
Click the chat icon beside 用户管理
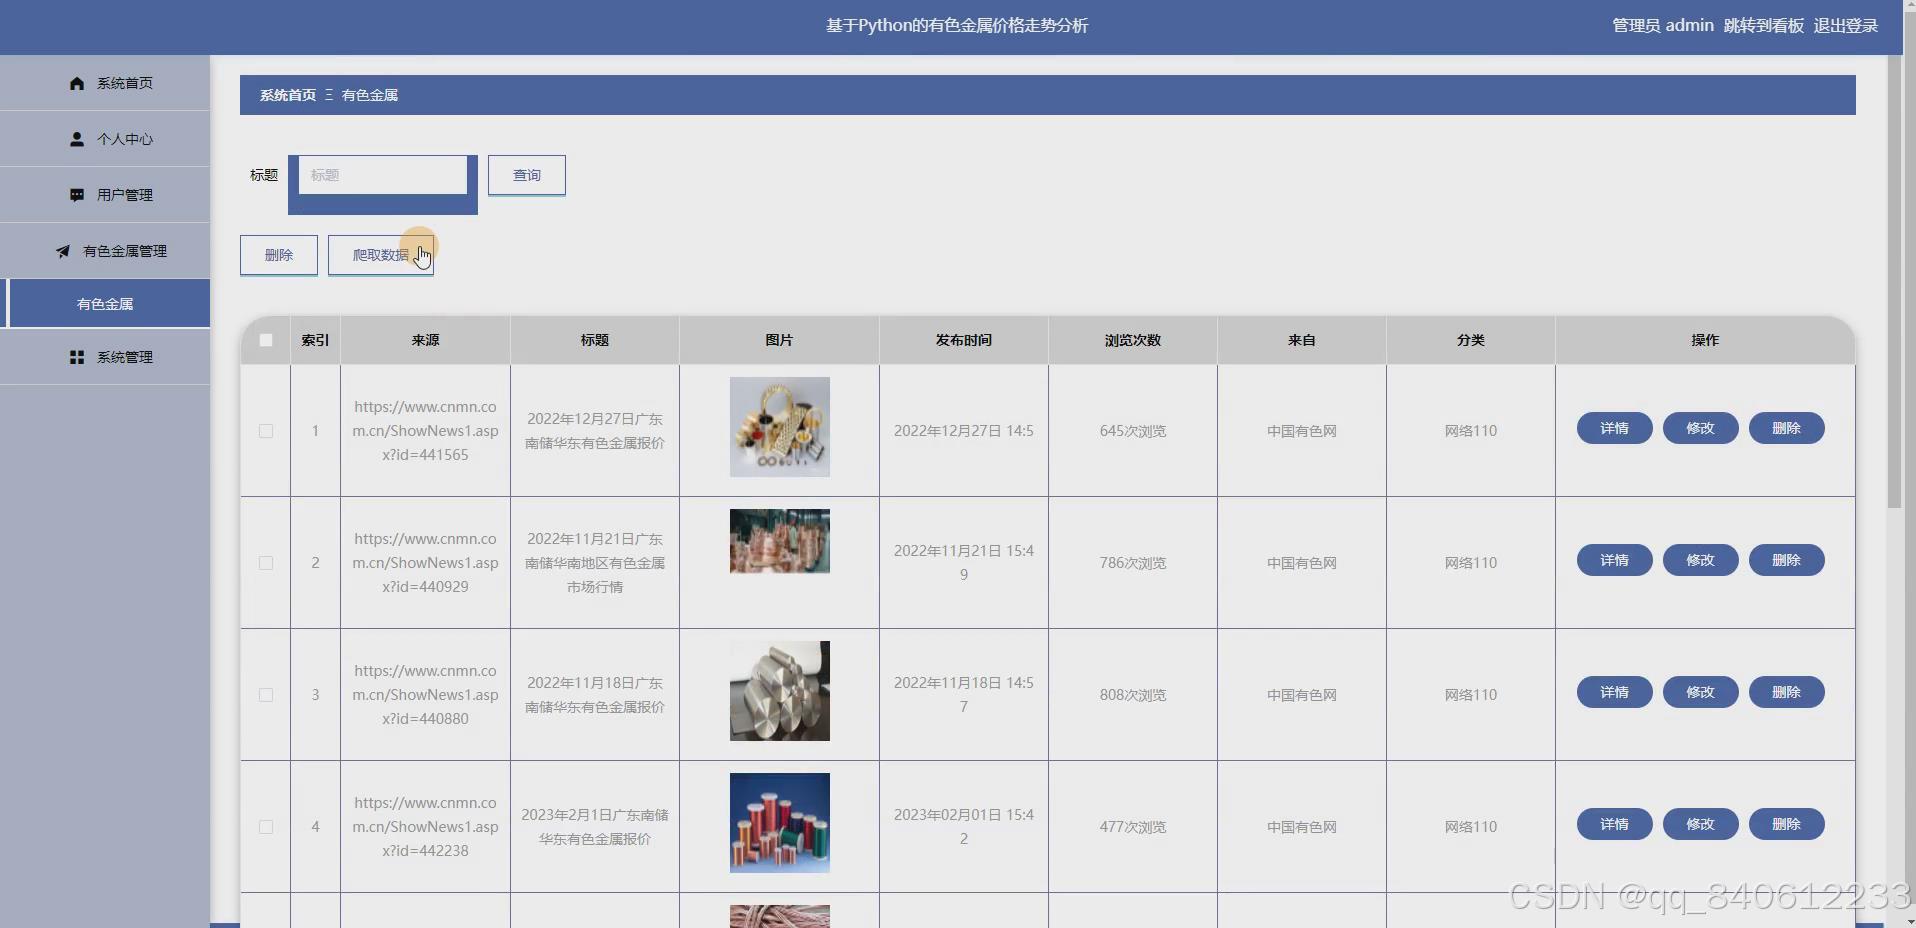point(77,195)
